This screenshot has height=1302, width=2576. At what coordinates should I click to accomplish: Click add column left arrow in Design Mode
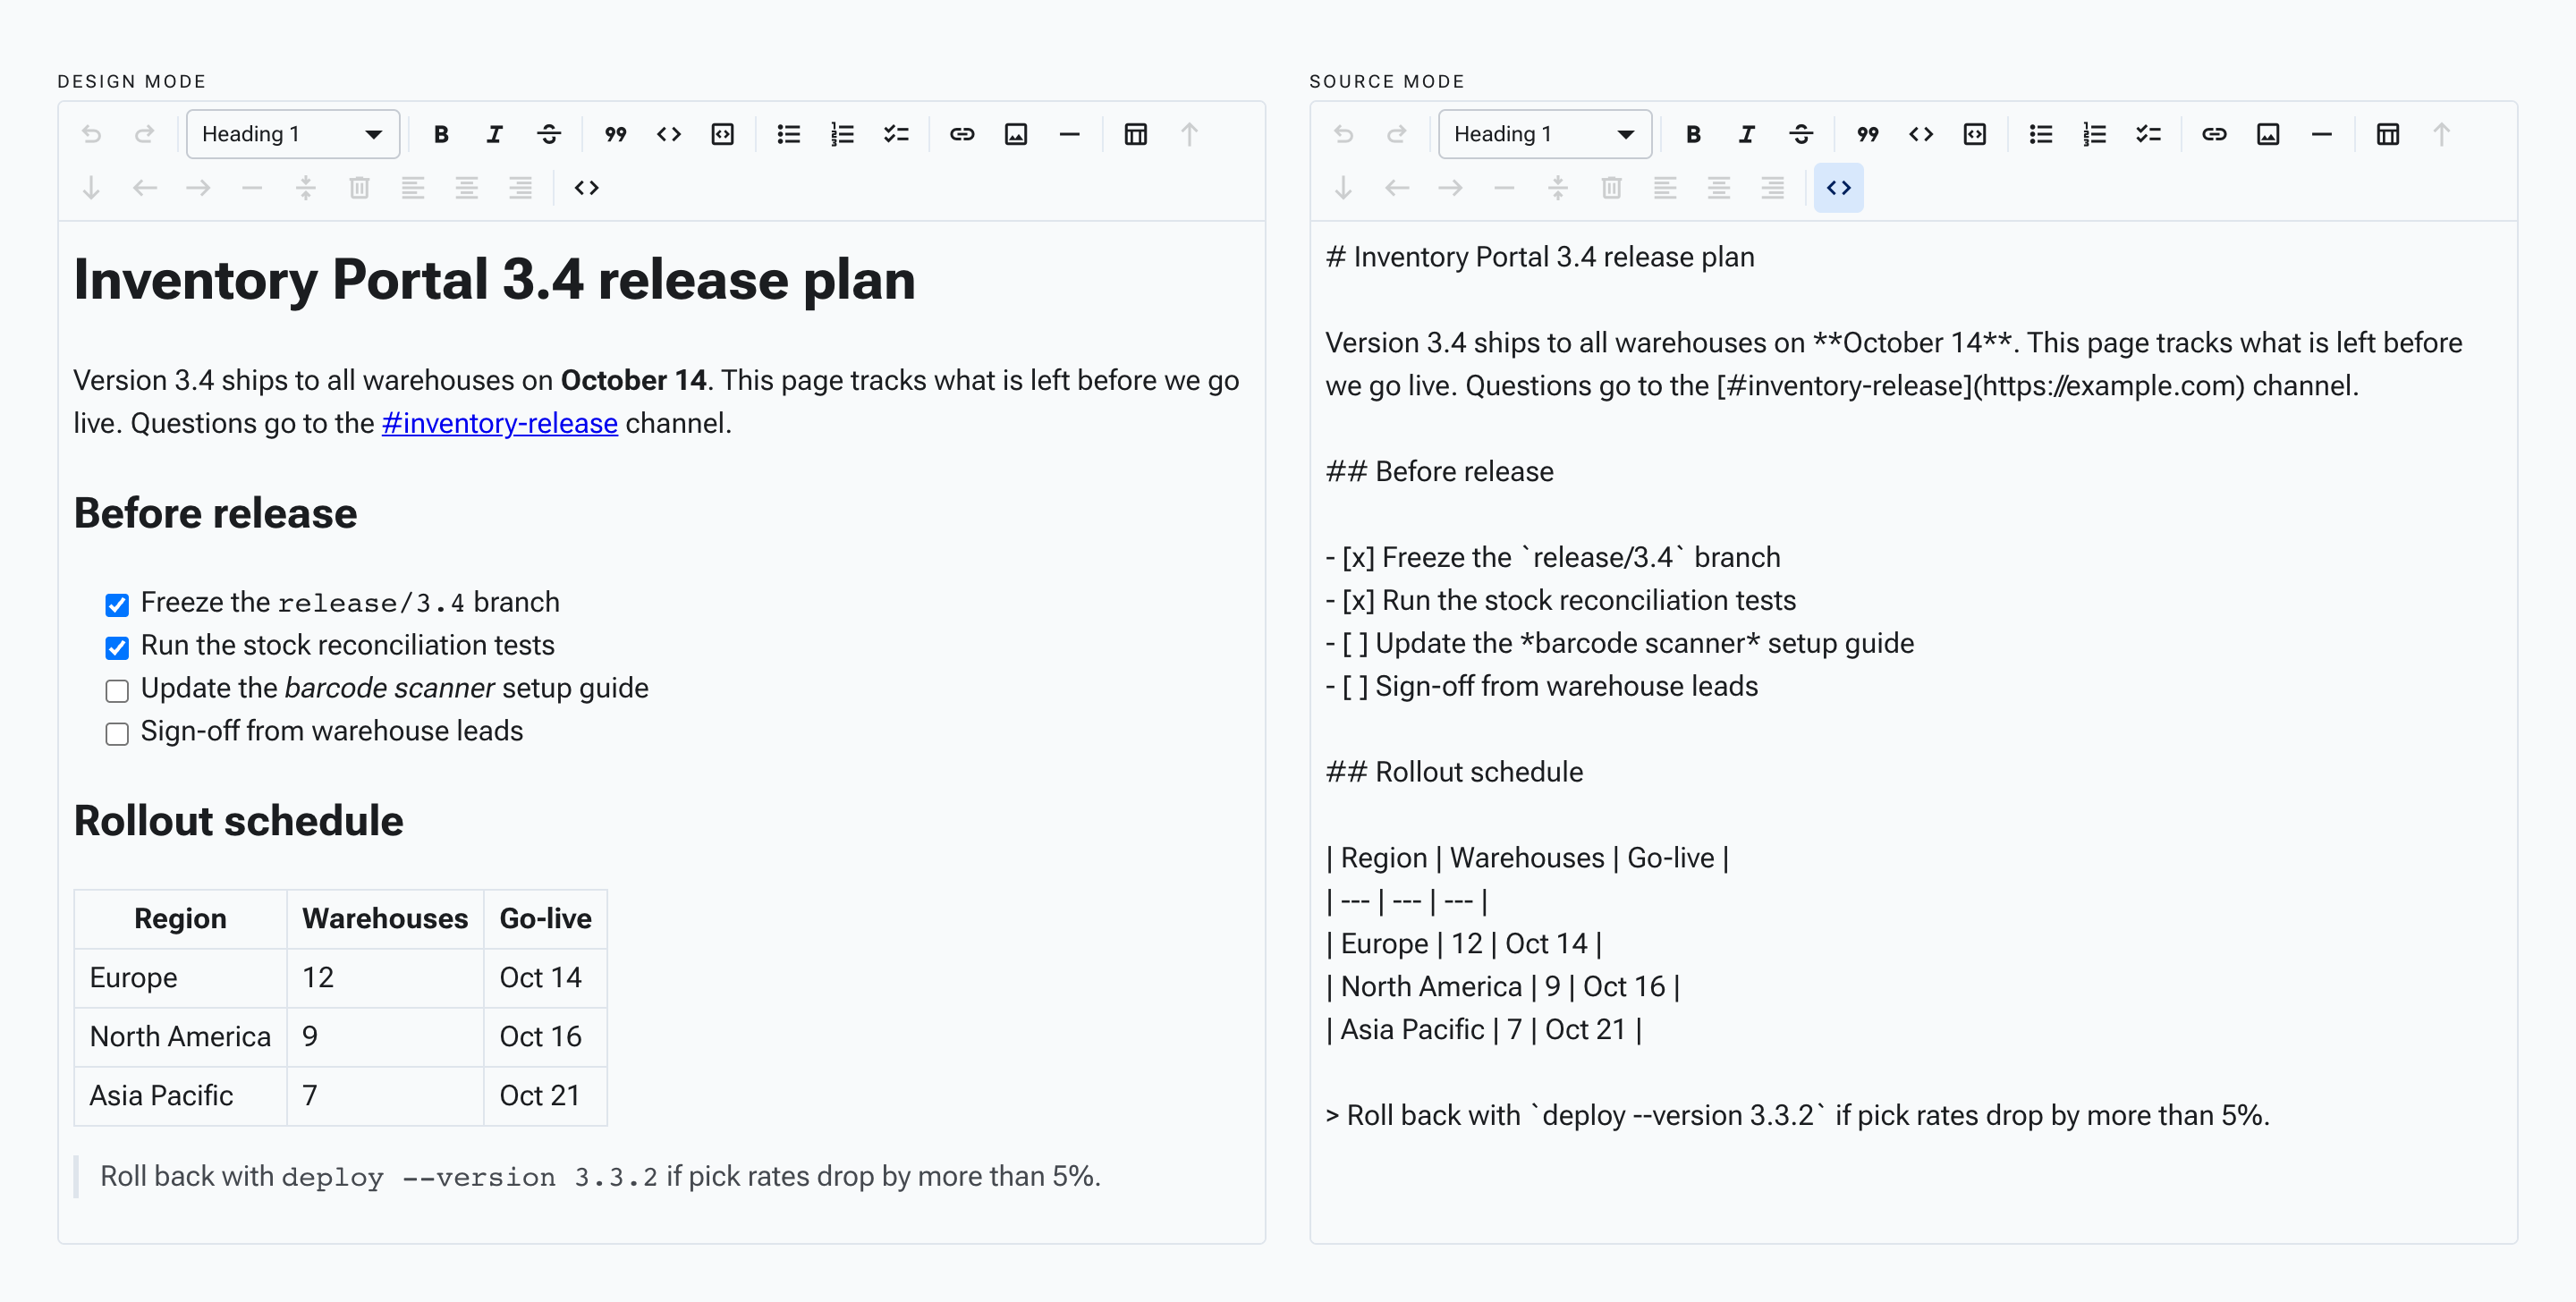coord(145,188)
